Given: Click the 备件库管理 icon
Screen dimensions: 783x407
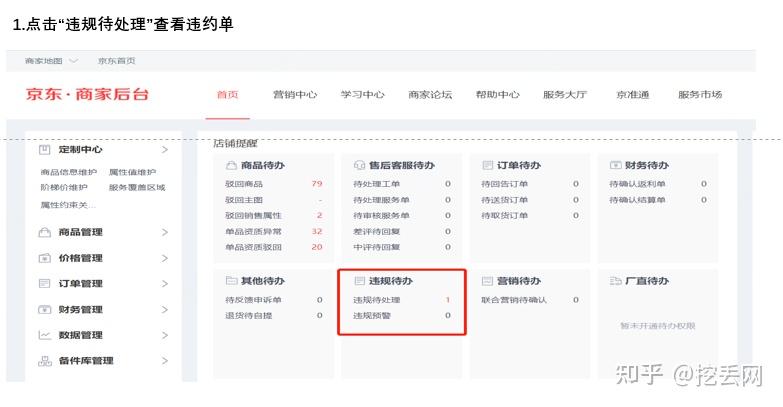Looking at the screenshot, I should pos(44,361).
